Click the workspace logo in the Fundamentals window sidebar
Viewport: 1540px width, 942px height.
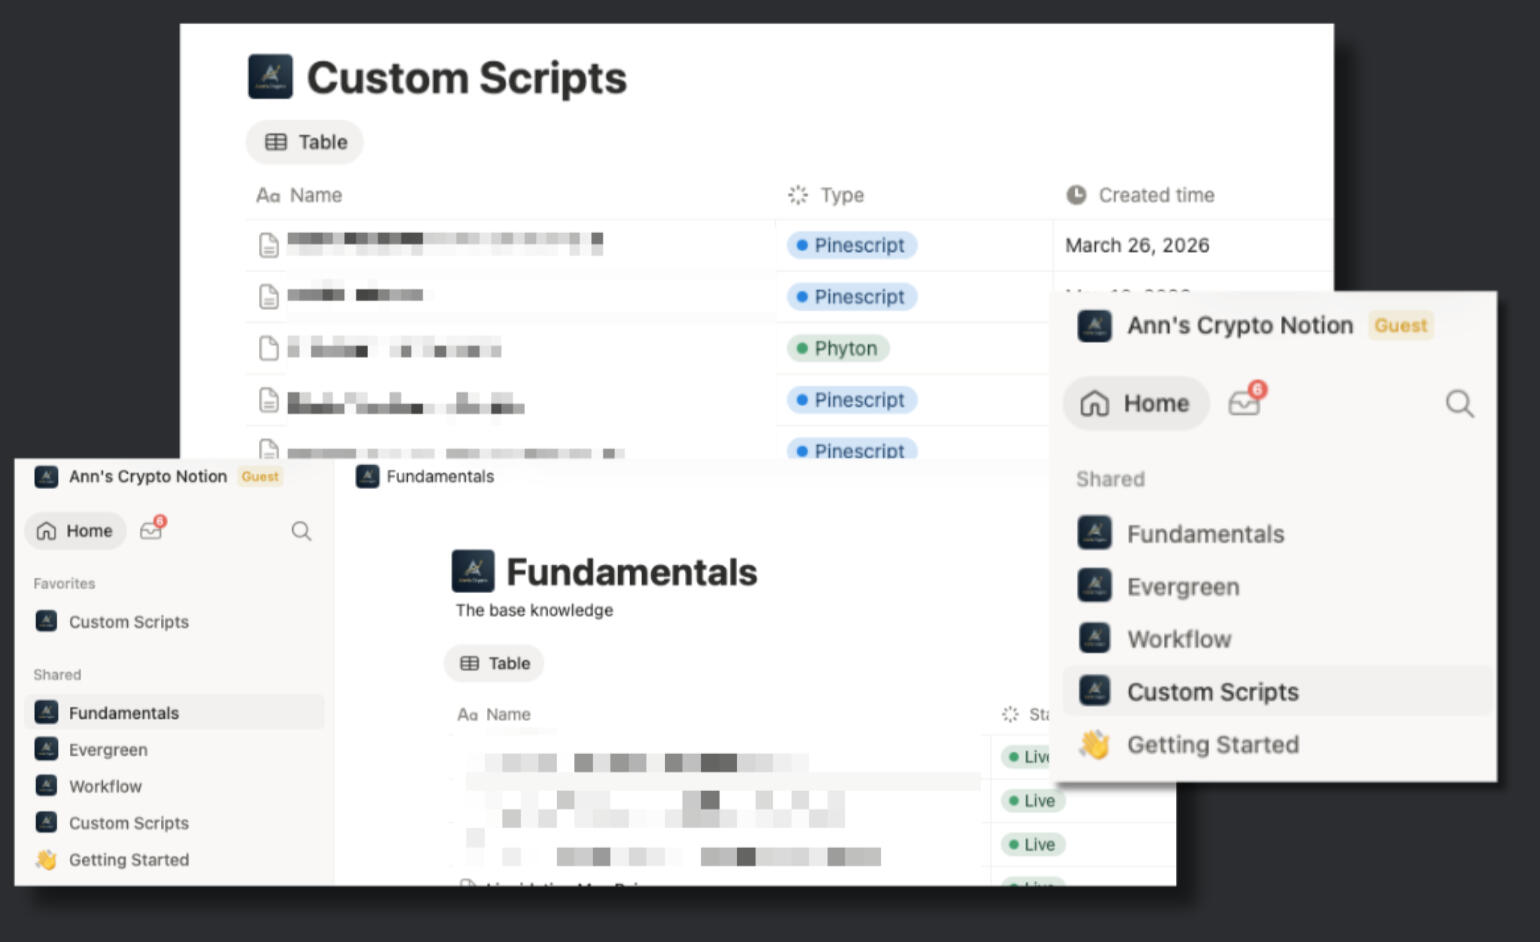point(46,477)
